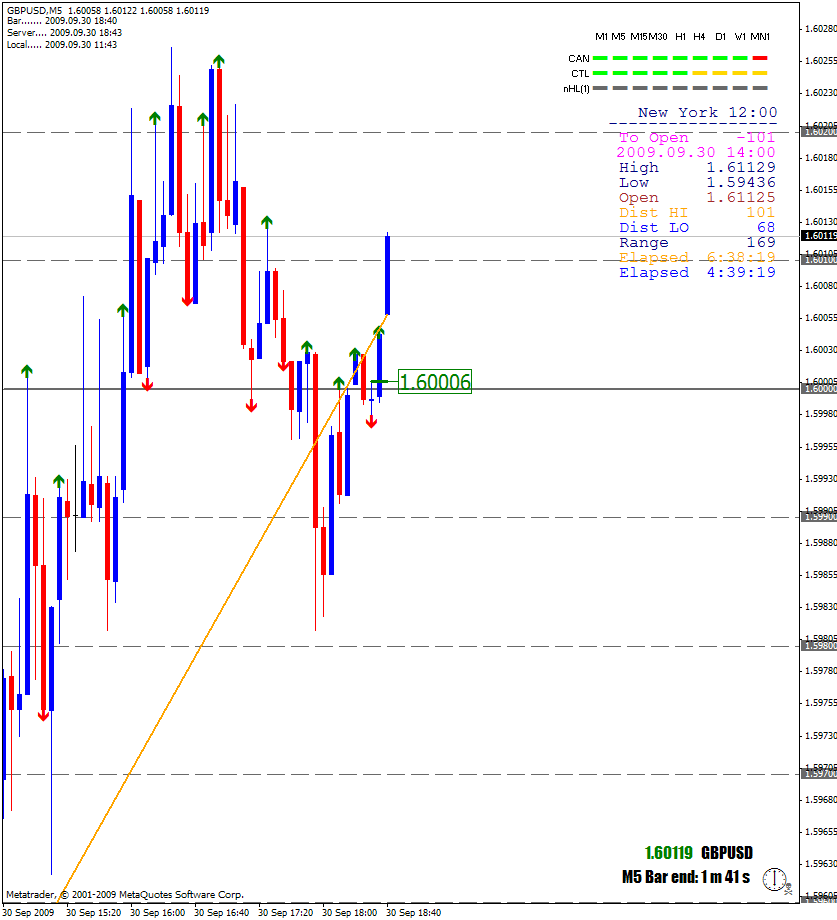Click the '30 Sep 2009' time axis label
Screen dimensions: 837x920
click(x=28, y=912)
